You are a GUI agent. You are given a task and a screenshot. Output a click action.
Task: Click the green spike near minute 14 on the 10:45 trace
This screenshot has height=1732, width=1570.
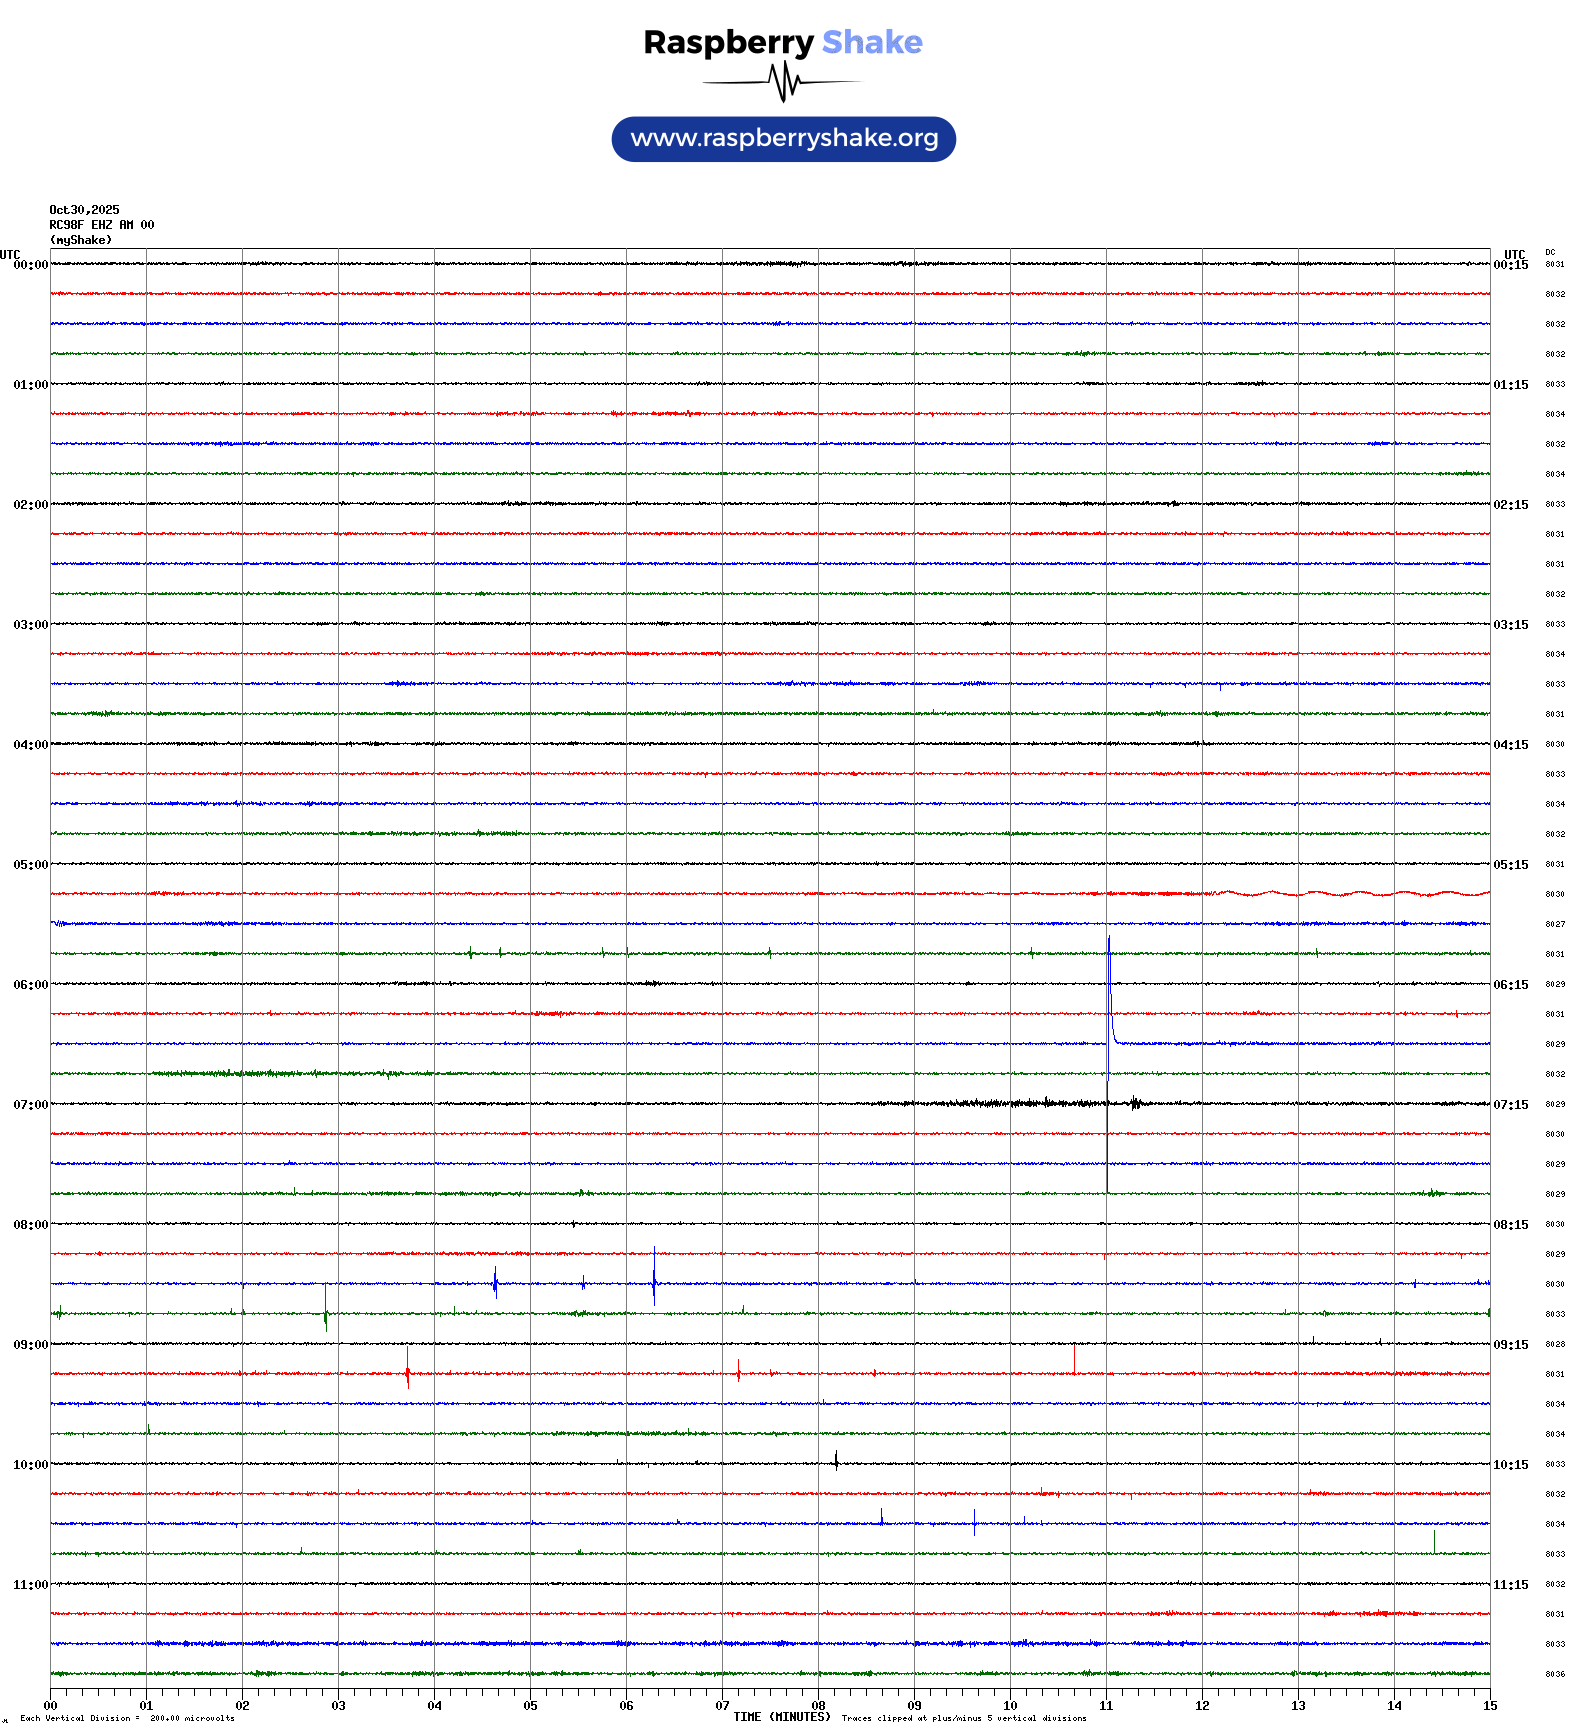[x=1434, y=1541]
